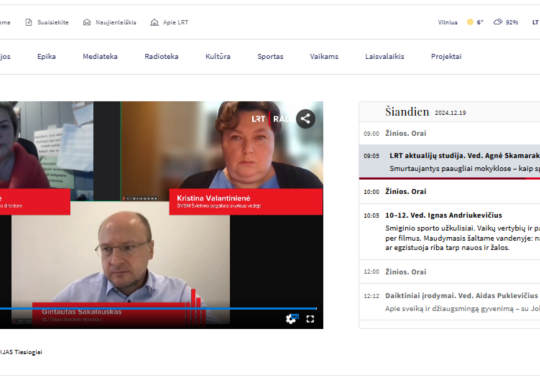
Task: Go to the Radioteka section
Action: 161,57
